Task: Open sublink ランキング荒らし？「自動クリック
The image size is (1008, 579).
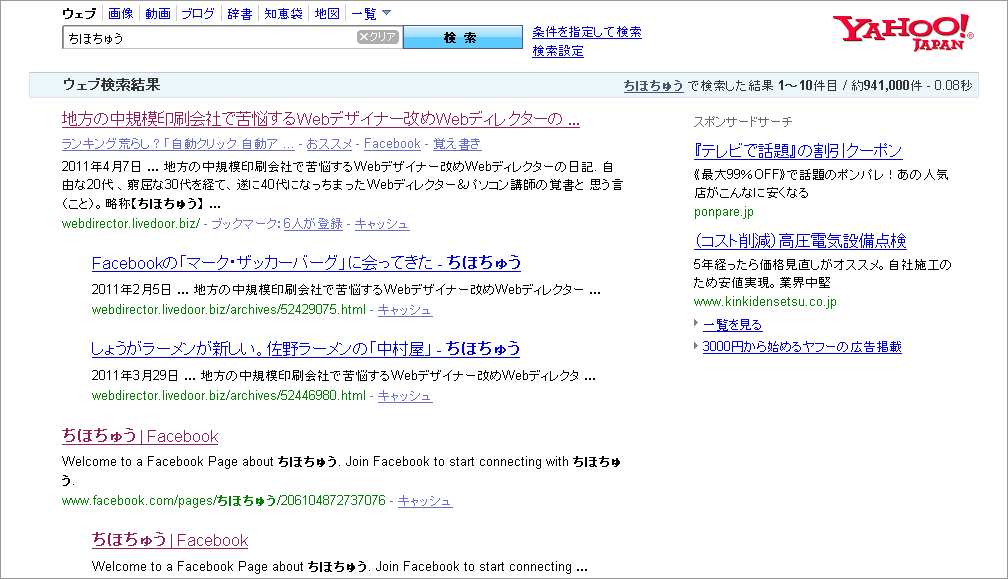Action: [x=178, y=144]
